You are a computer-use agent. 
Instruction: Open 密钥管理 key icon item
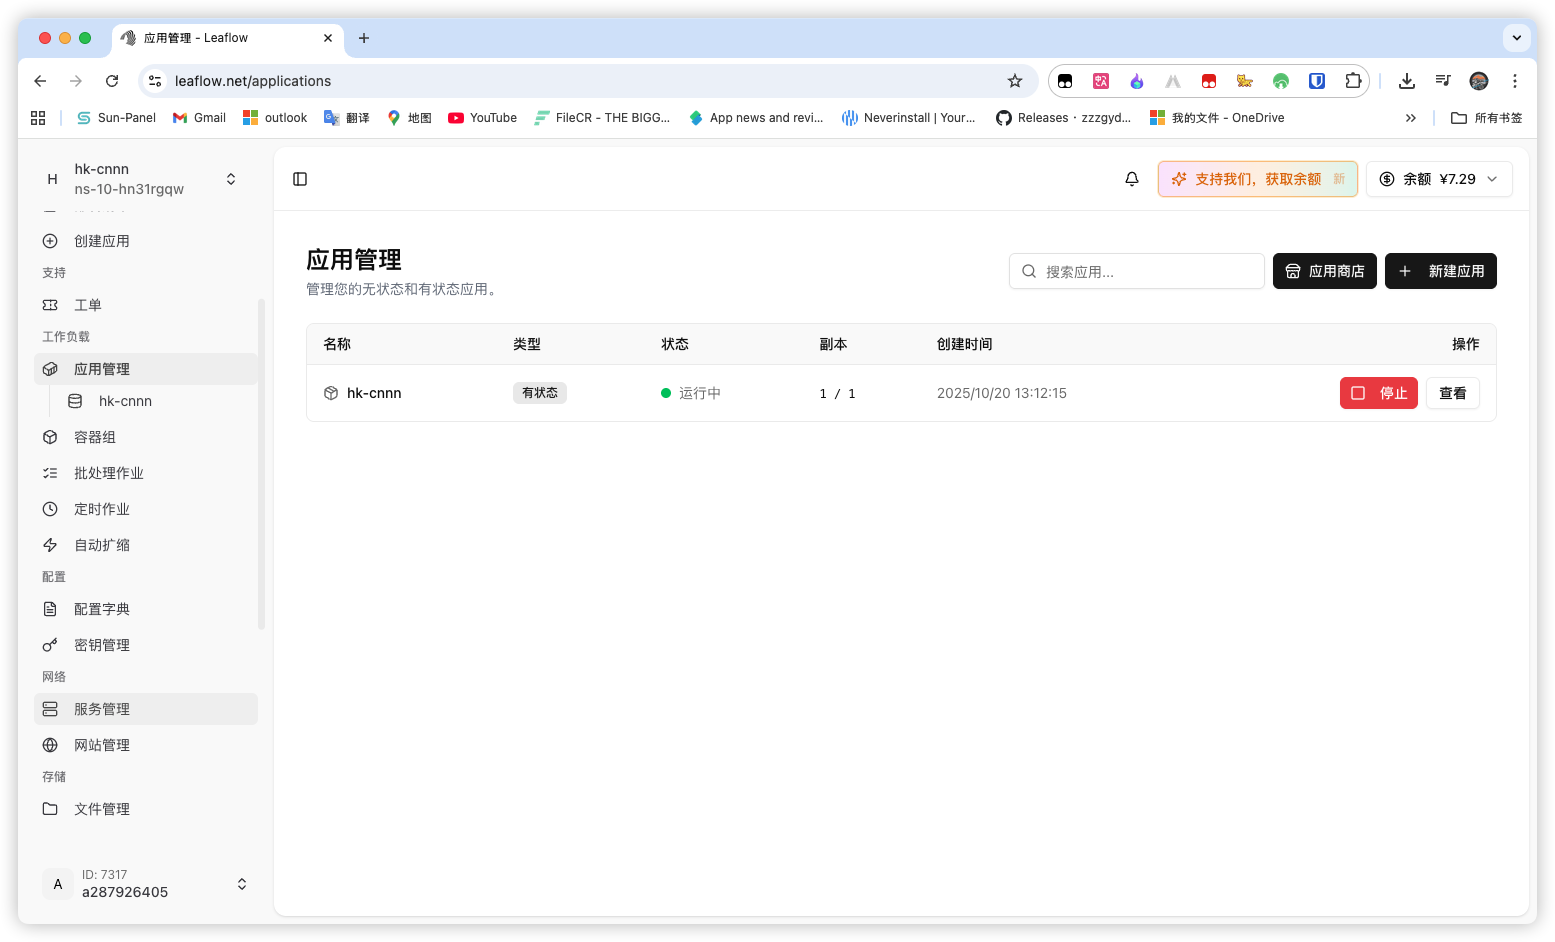50,645
